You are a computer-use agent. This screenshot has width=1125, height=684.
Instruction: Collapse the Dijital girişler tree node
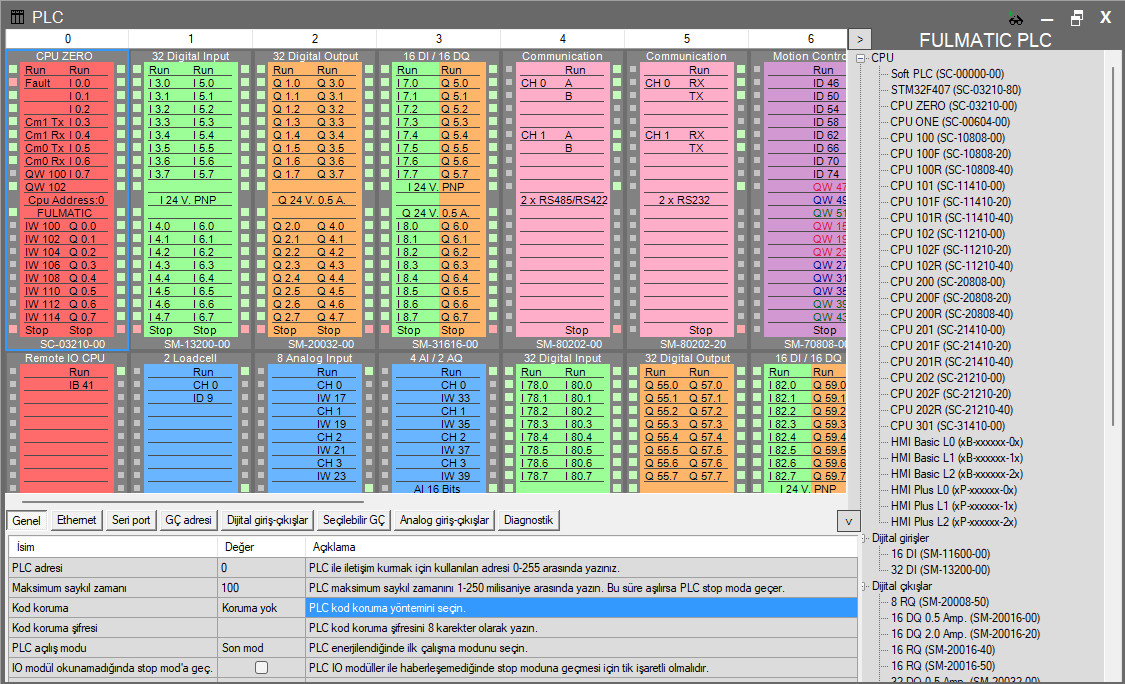point(865,538)
